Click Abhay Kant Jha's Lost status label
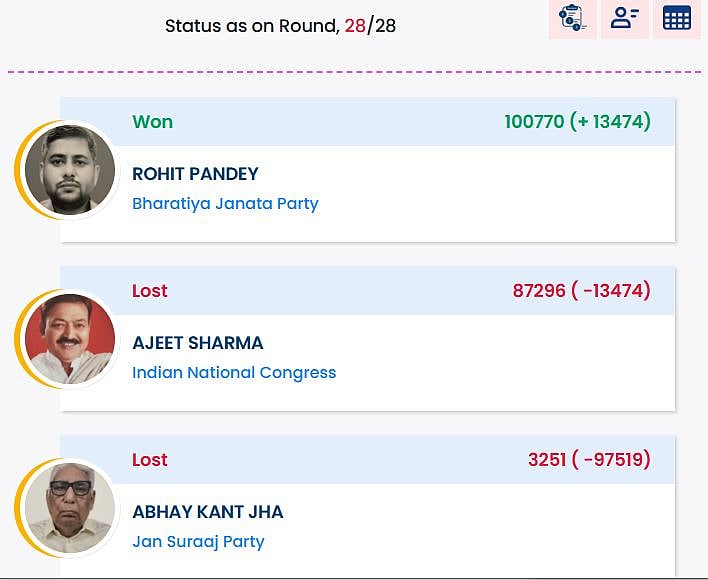708x580 pixels. 150,460
